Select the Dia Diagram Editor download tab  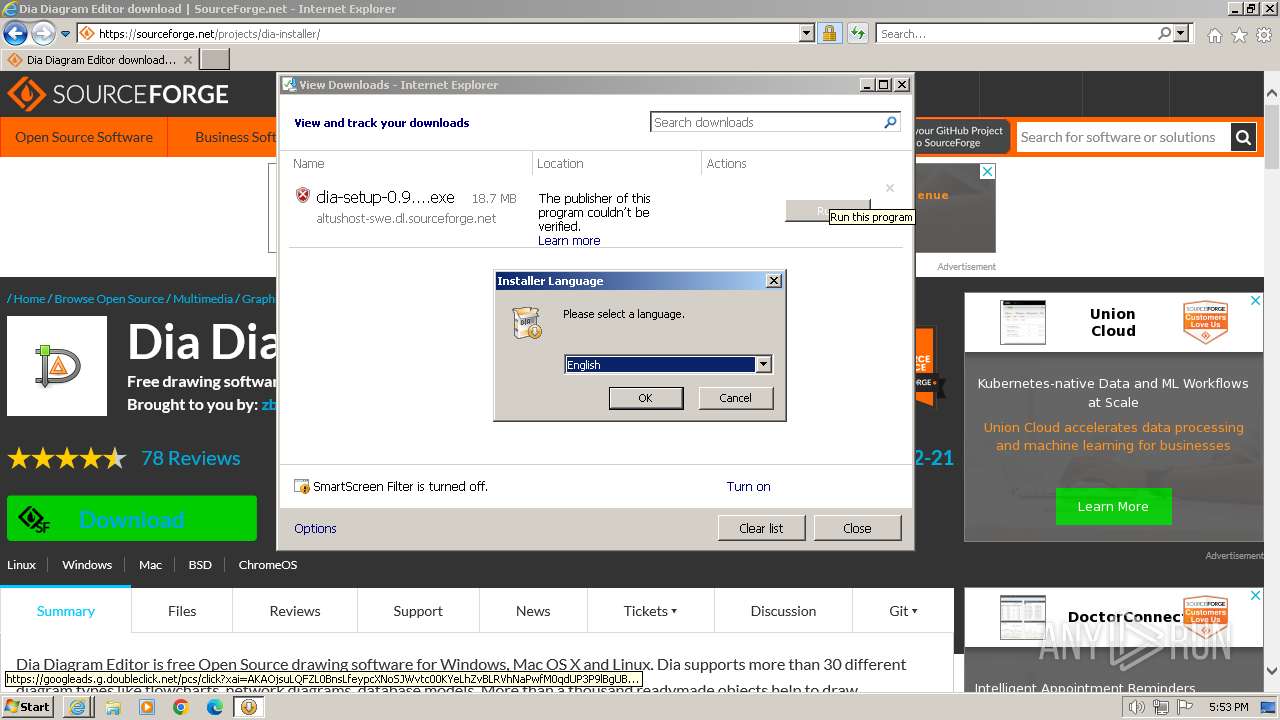tap(99, 59)
